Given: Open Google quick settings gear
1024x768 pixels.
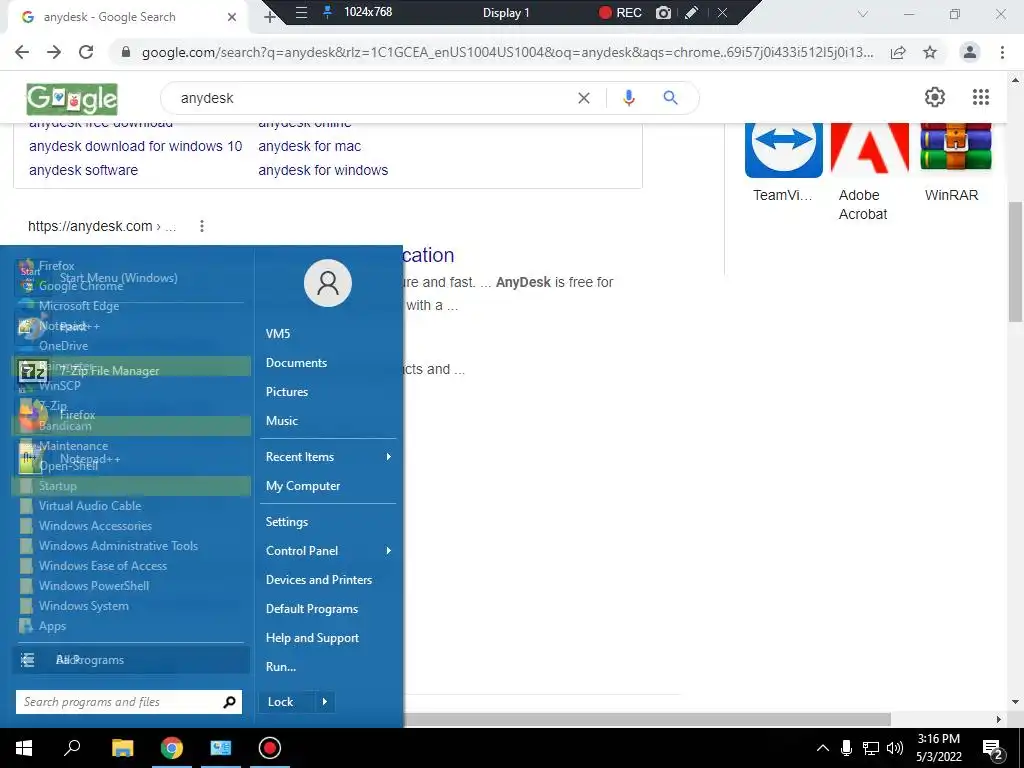Looking at the screenshot, I should tap(935, 97).
